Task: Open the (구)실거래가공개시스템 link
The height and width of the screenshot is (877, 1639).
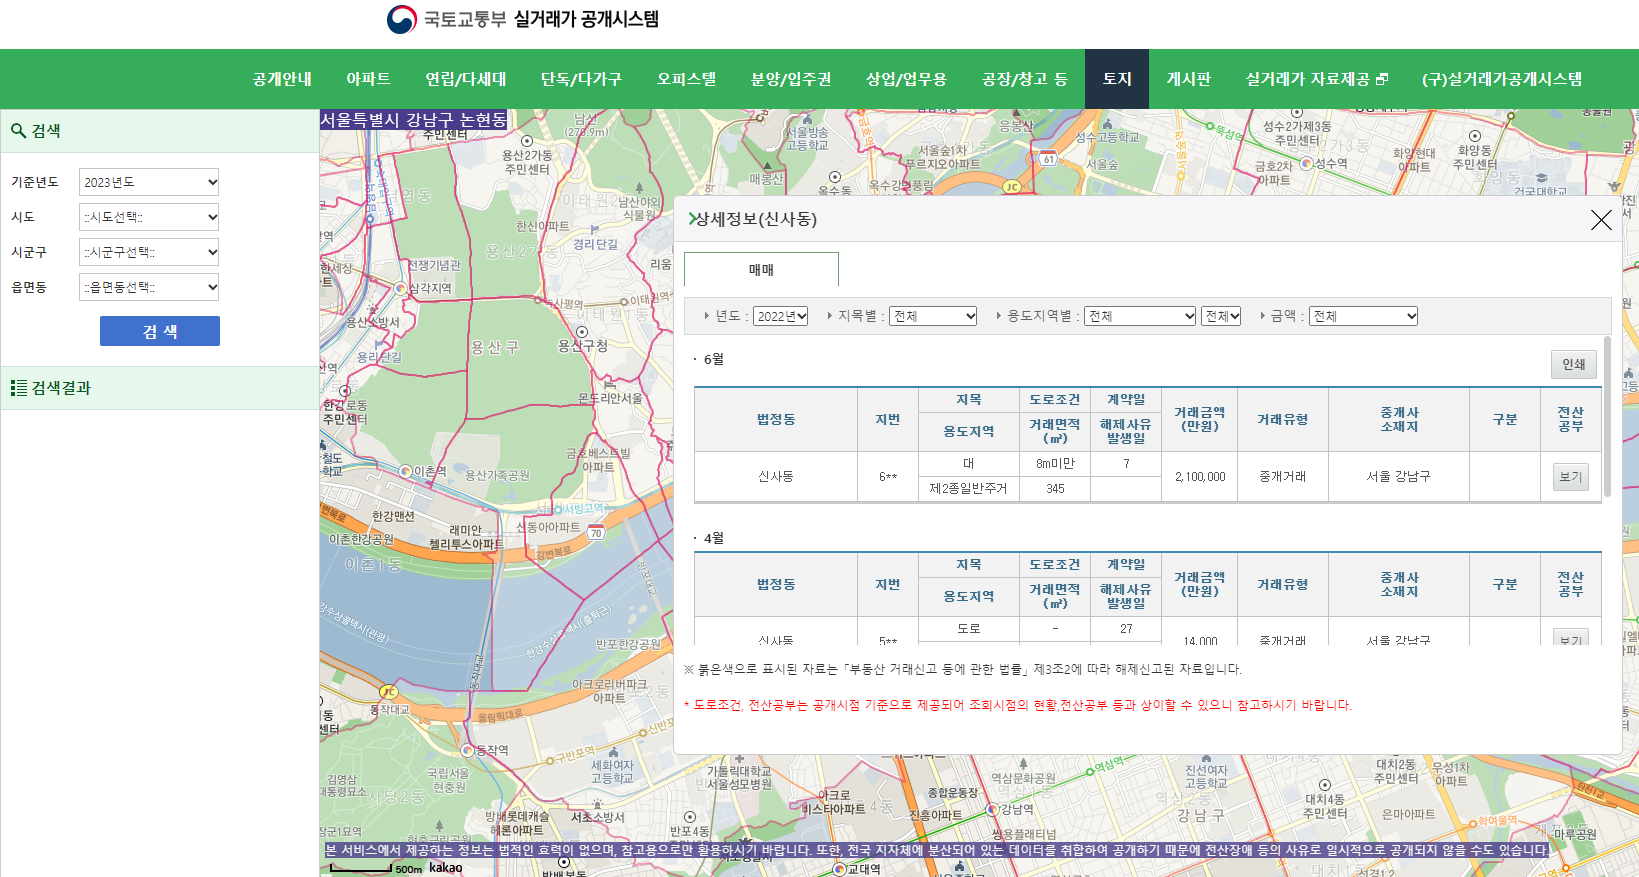Action: 1502,79
